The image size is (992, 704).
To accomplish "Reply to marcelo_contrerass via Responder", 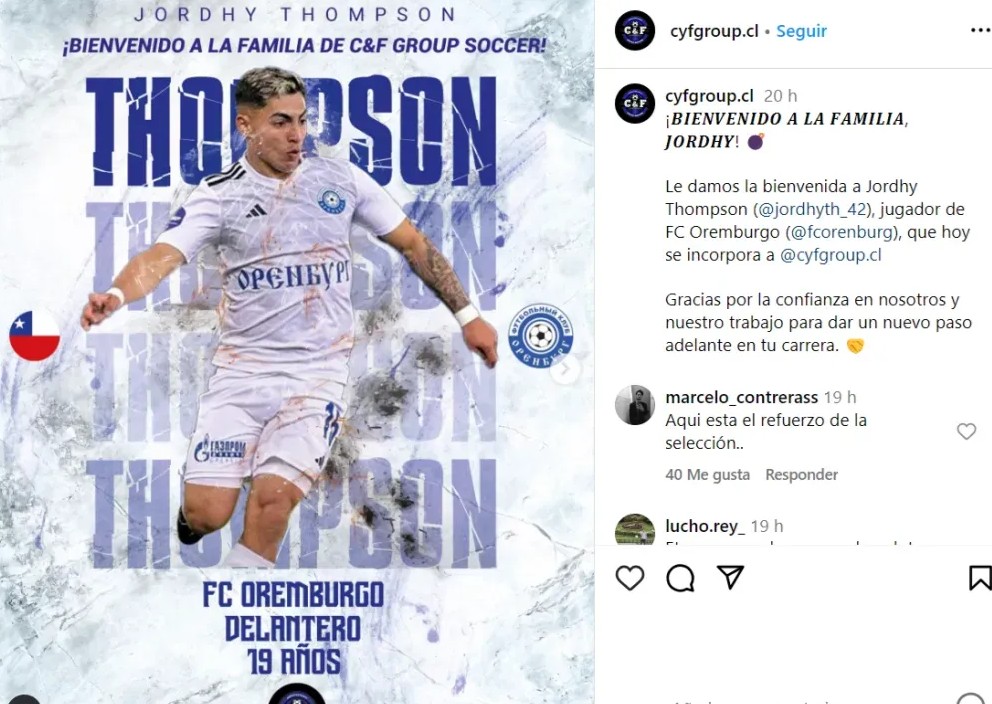I will 802,474.
